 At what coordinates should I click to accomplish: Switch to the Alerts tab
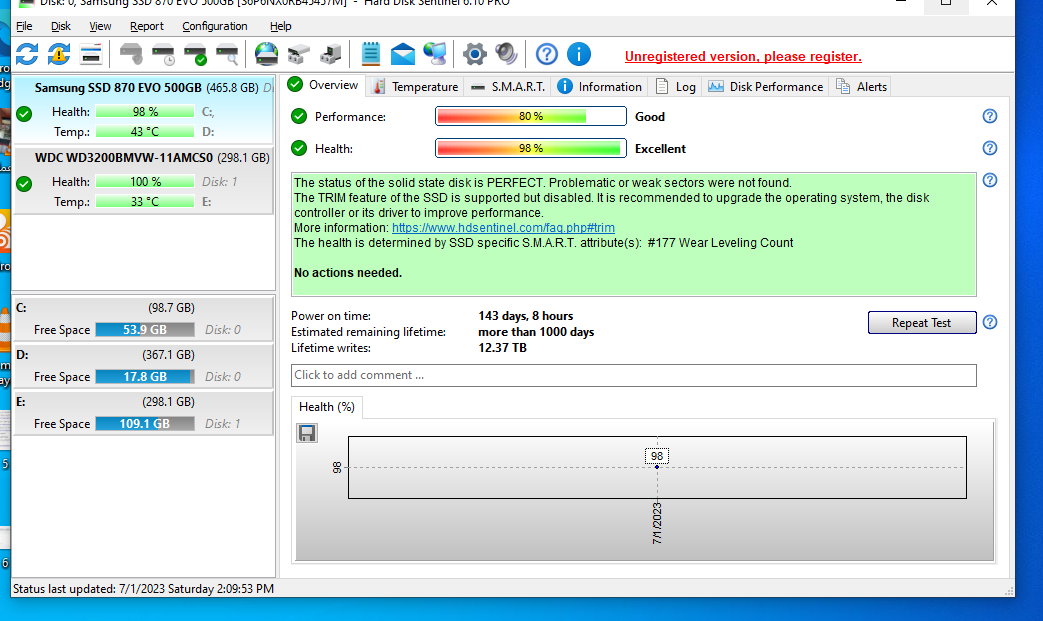(x=861, y=87)
